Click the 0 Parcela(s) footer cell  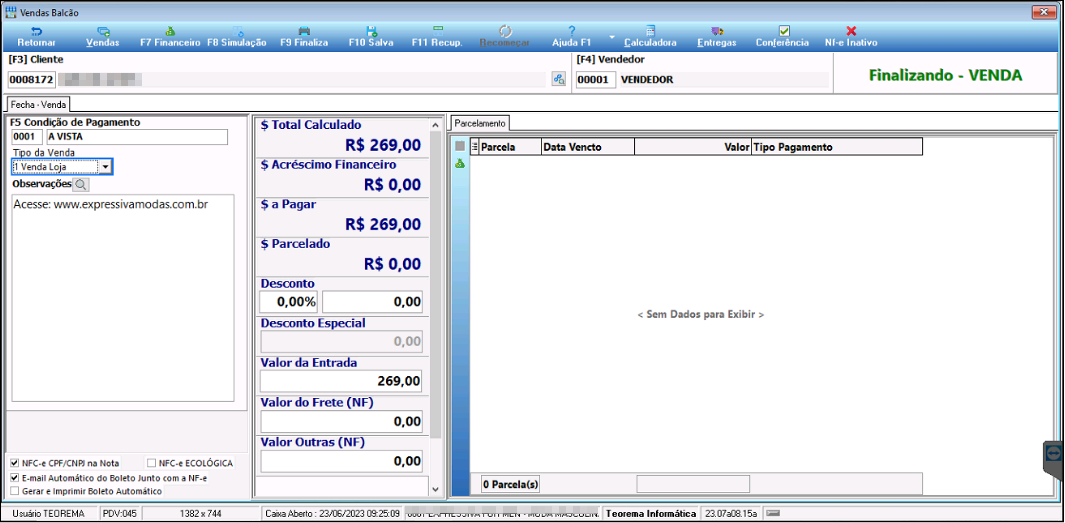click(510, 484)
